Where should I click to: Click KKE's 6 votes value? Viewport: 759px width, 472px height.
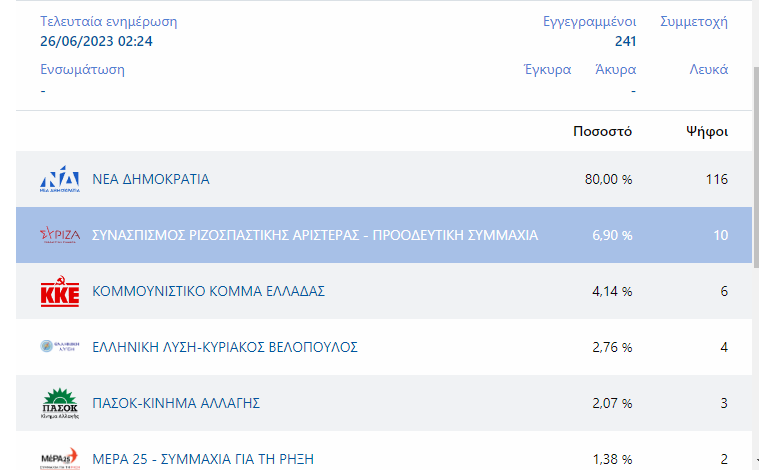click(724, 291)
